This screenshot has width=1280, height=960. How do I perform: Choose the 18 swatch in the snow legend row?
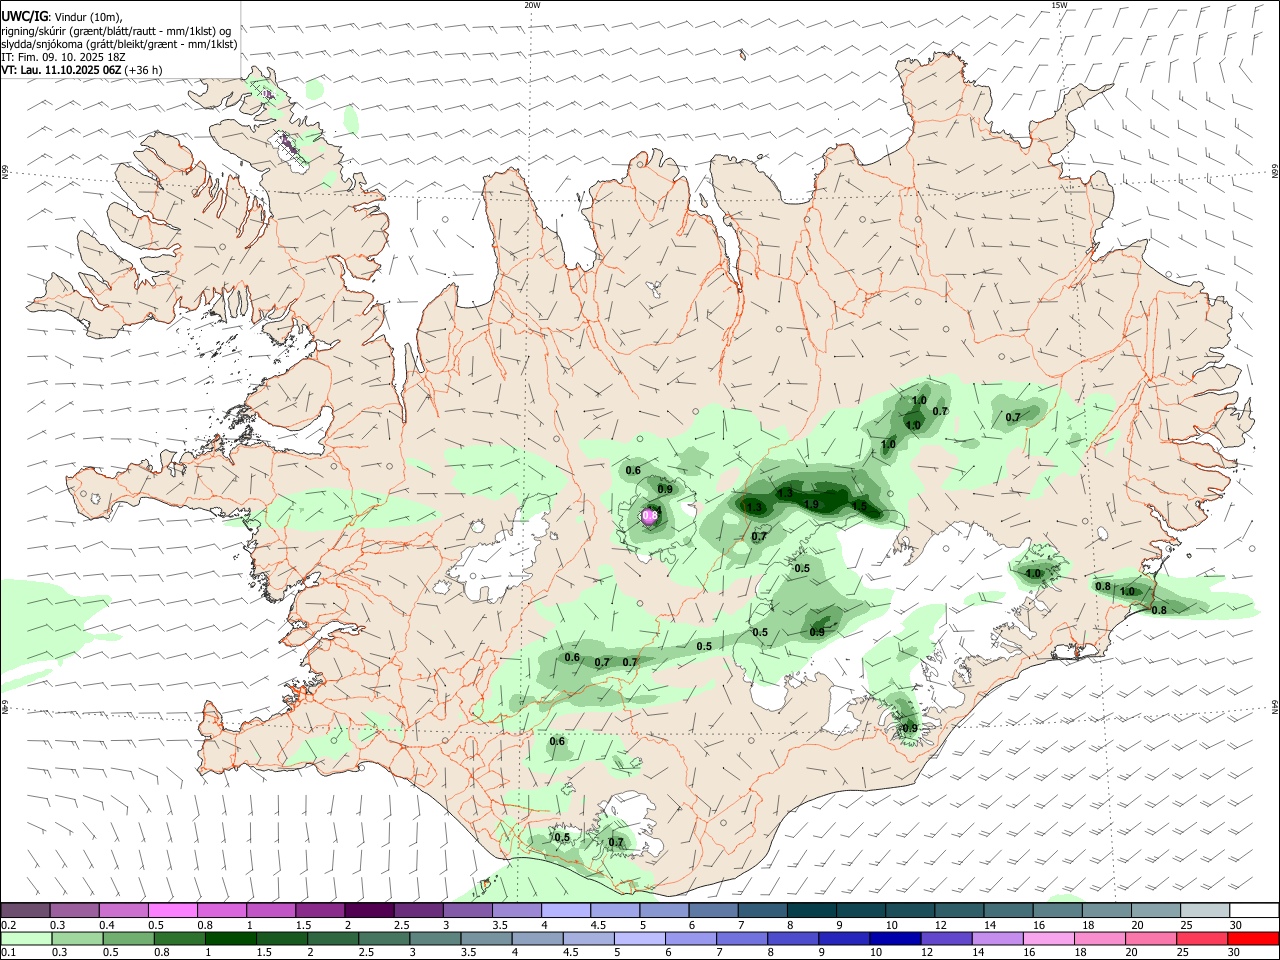1107,910
